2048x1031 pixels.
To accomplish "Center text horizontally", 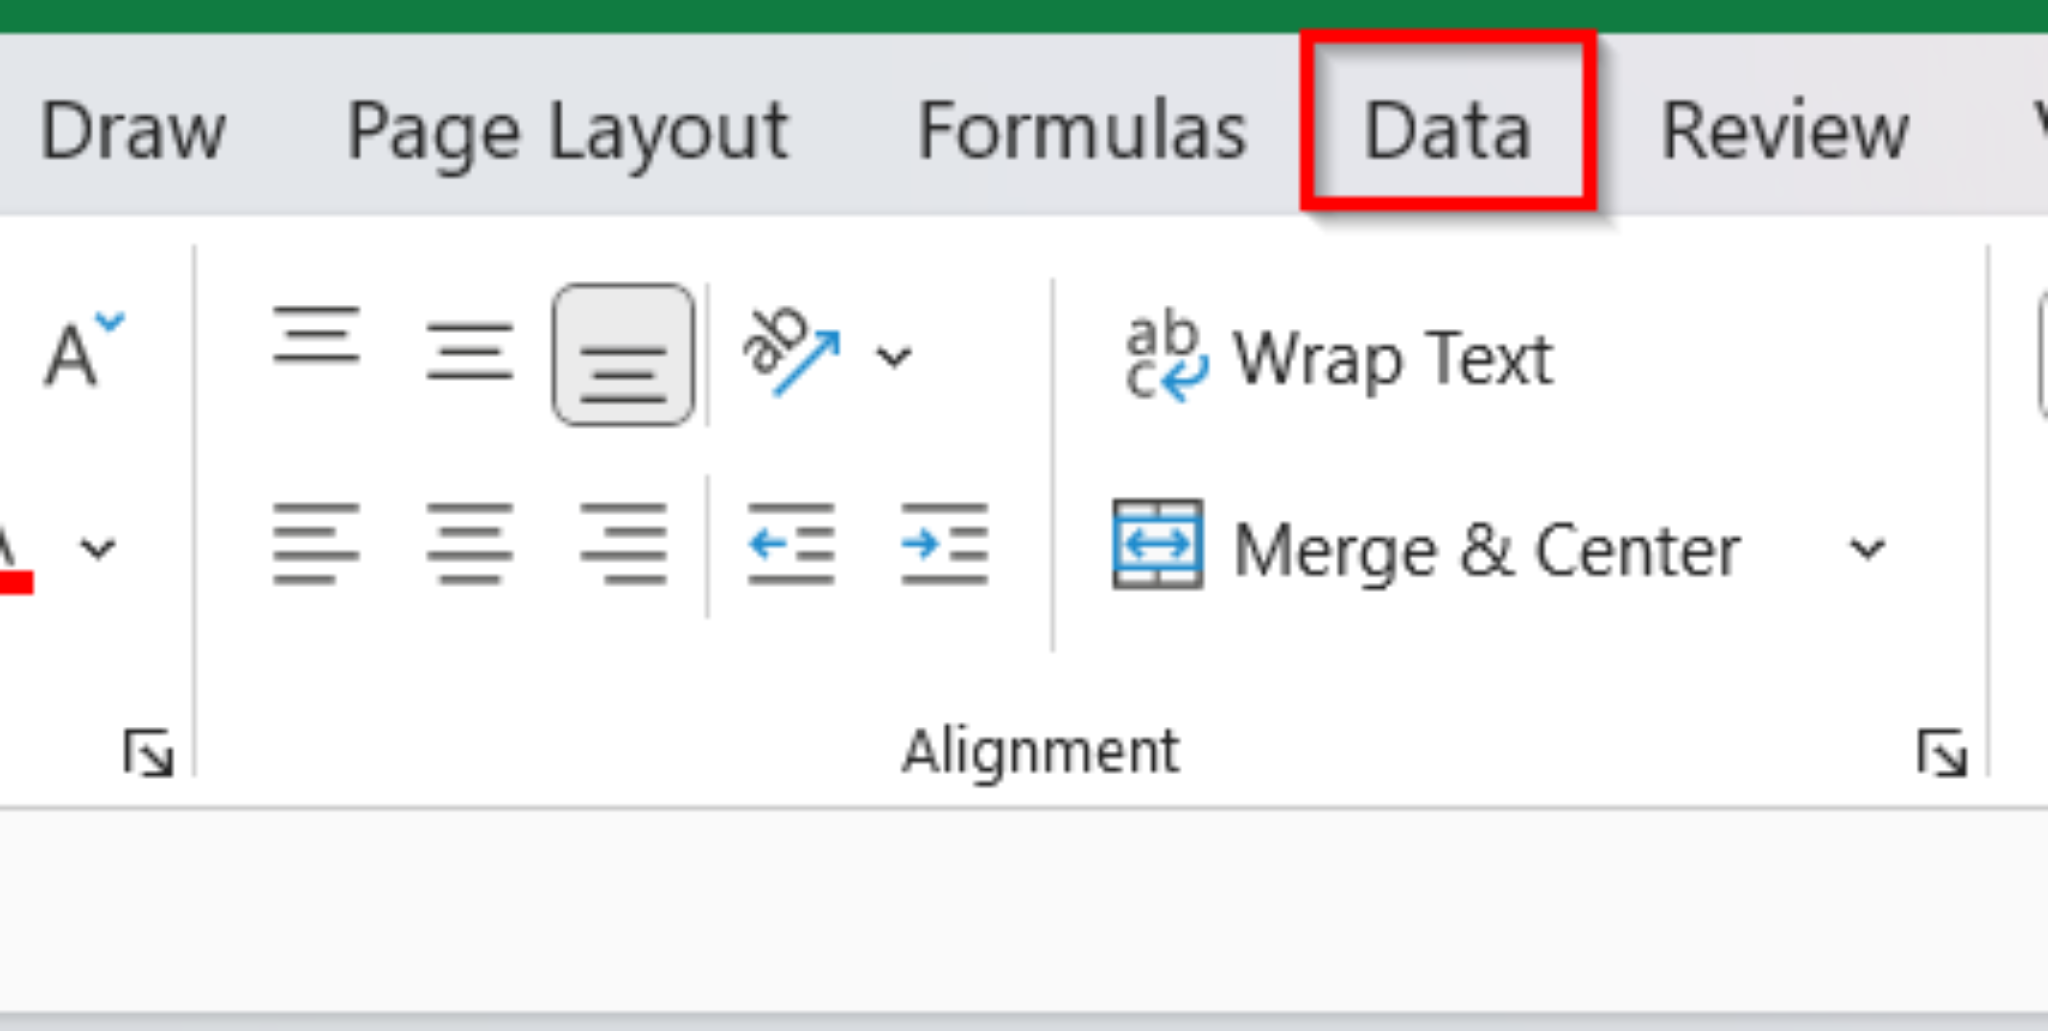I will pos(469,544).
